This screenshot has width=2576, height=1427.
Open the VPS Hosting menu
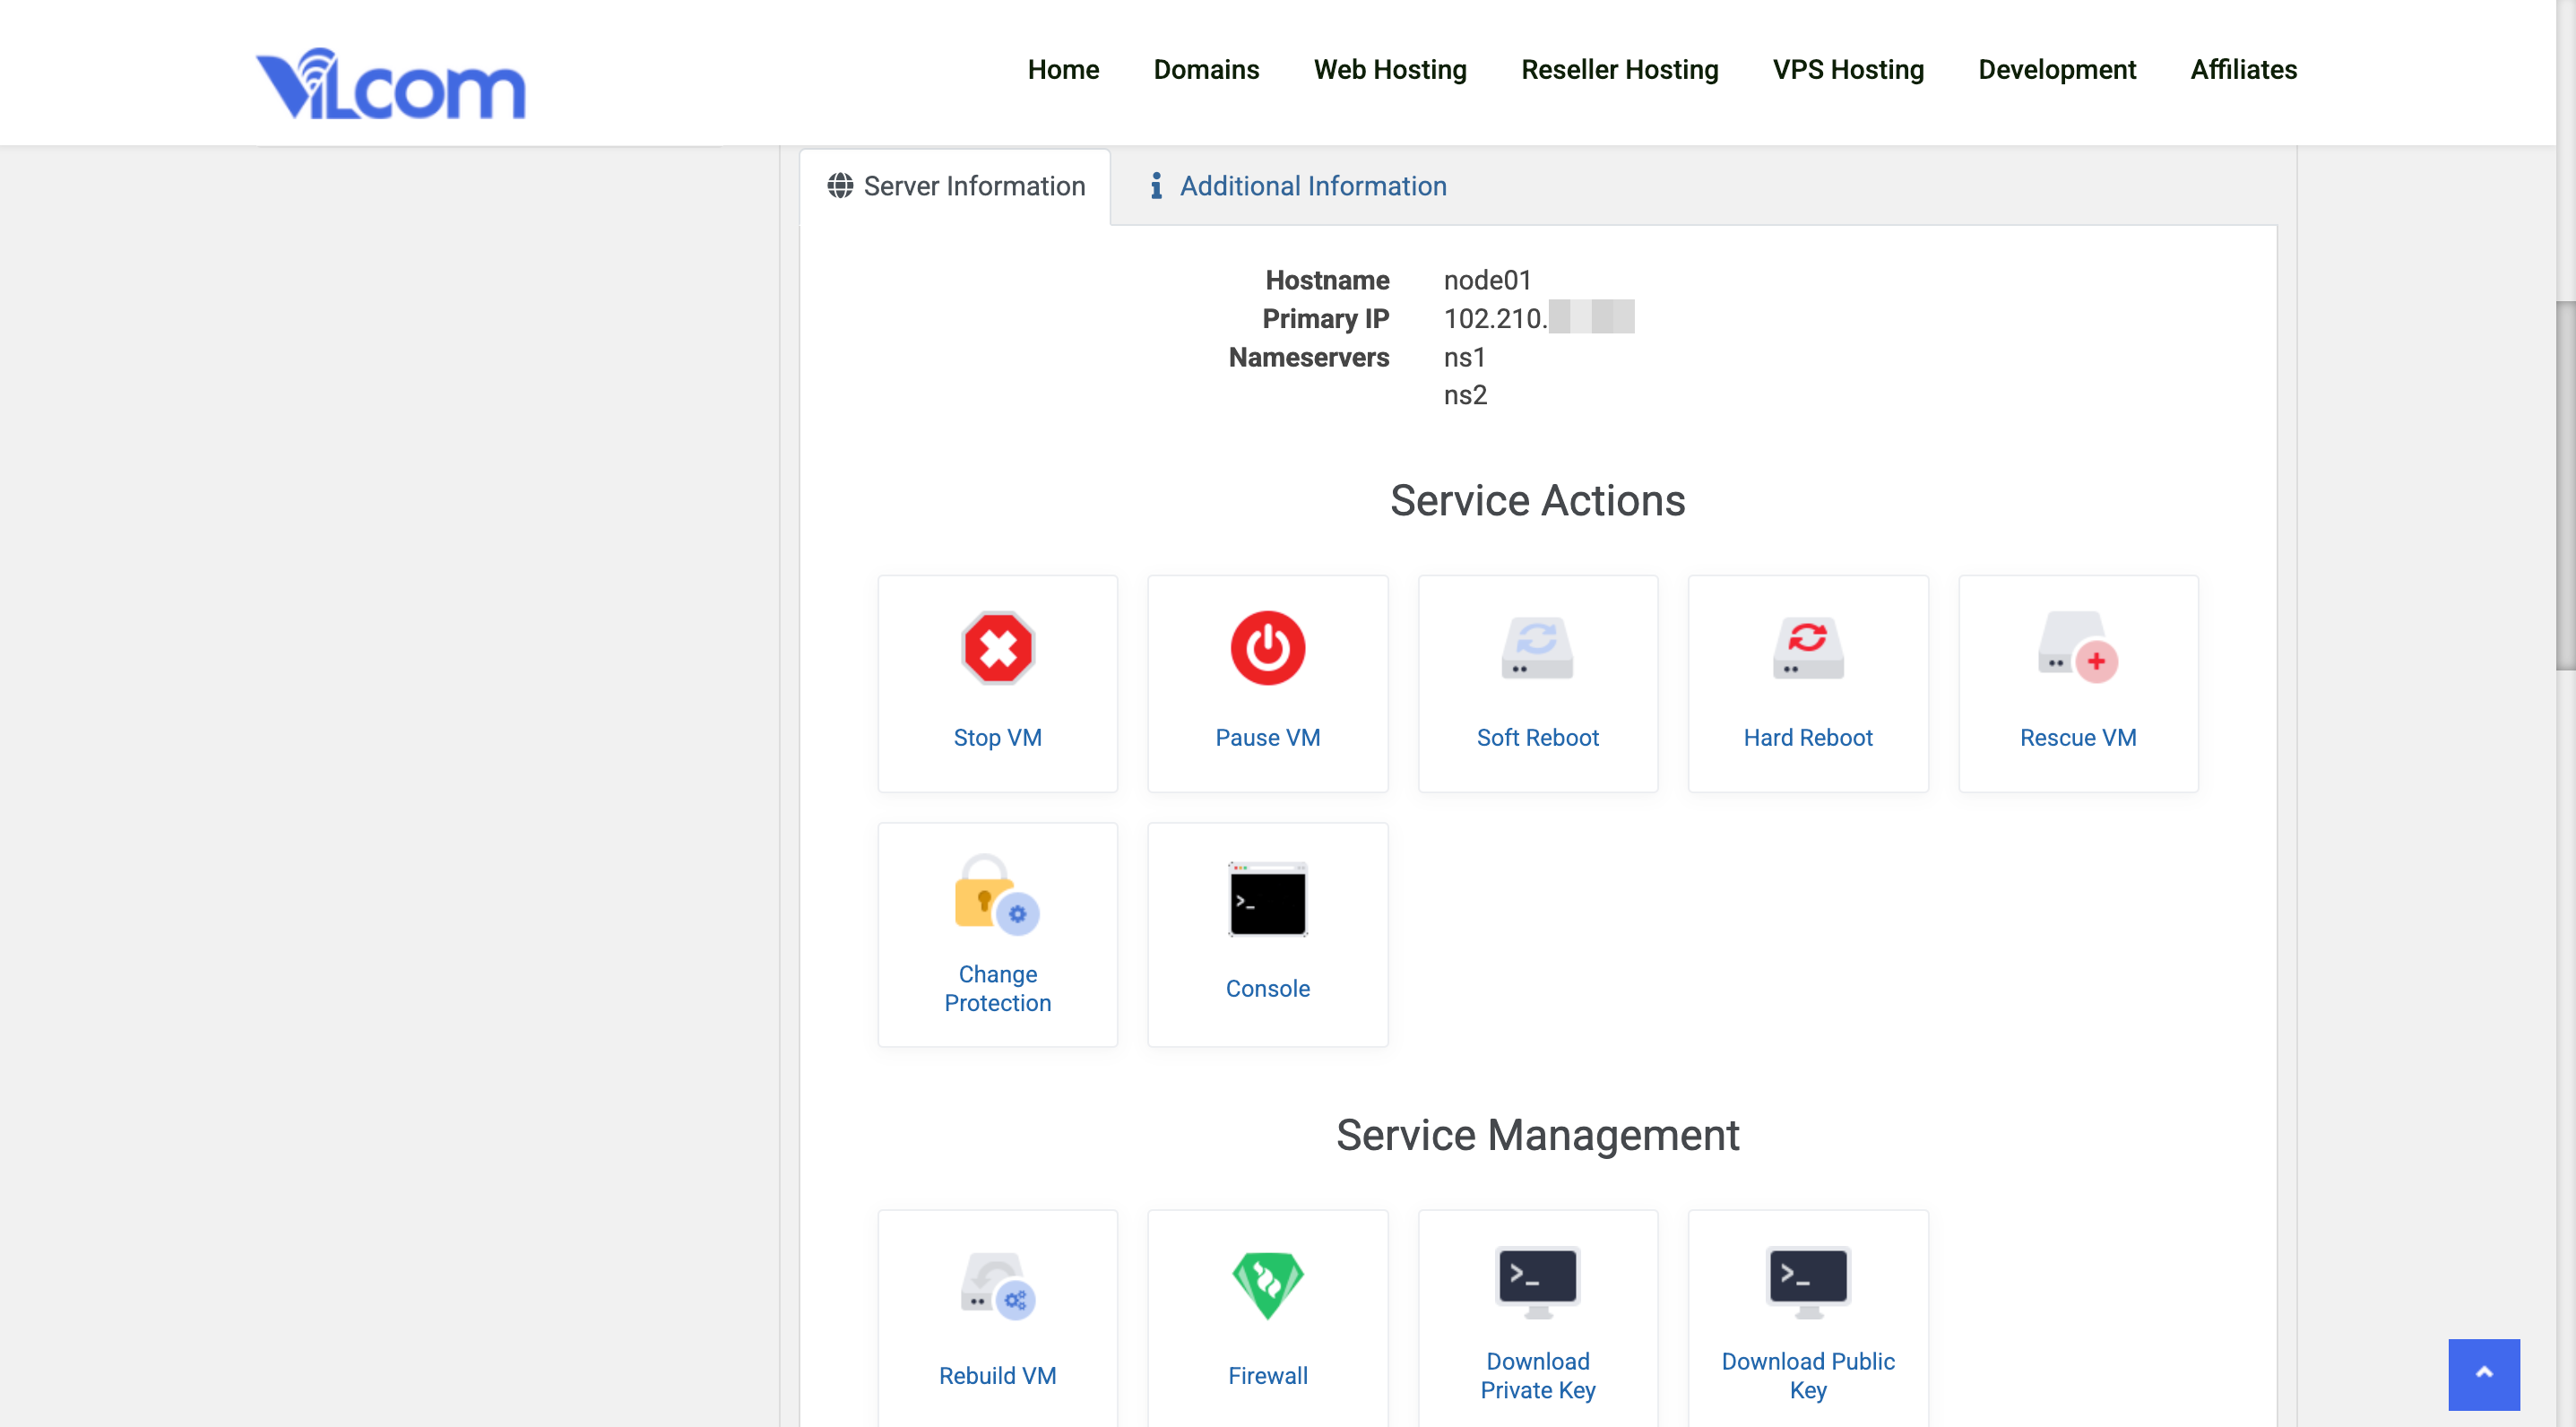pos(1848,70)
